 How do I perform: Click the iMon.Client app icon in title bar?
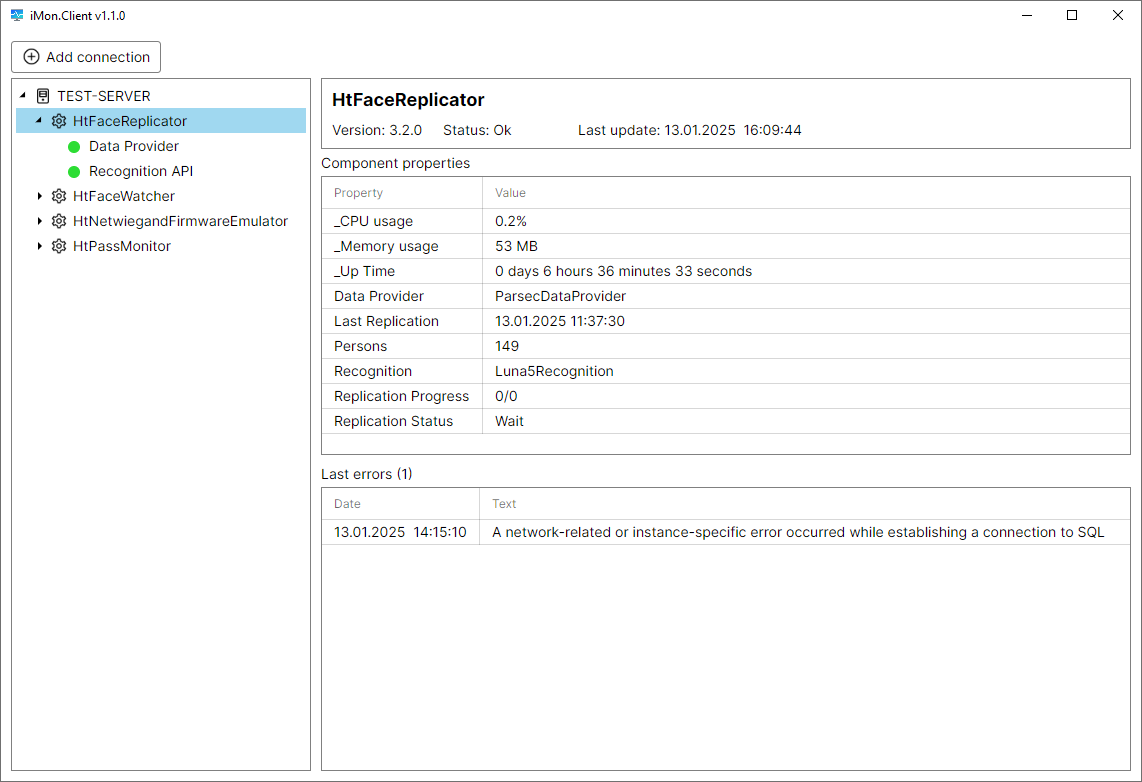click(17, 16)
